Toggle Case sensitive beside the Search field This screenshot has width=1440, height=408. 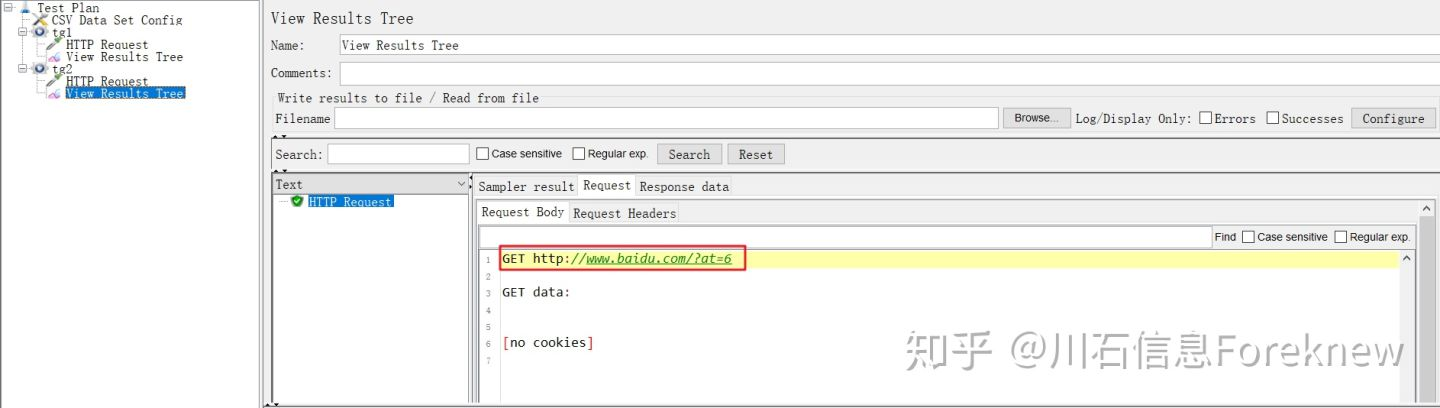click(x=482, y=154)
